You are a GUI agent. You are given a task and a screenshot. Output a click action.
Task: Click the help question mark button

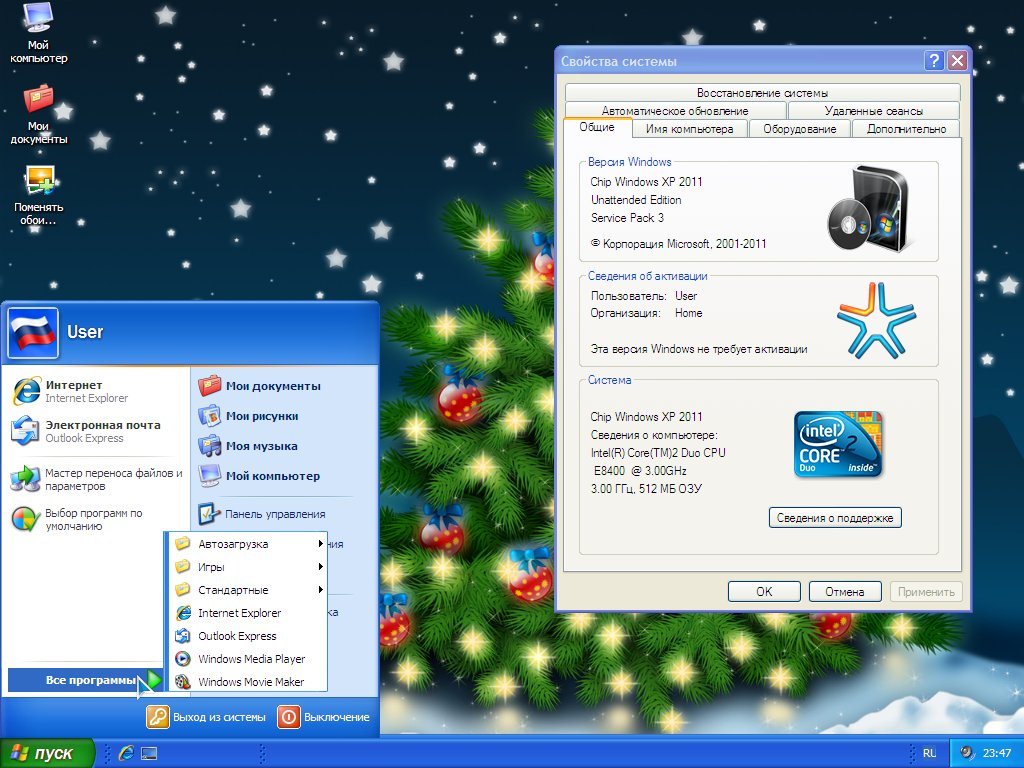934,61
